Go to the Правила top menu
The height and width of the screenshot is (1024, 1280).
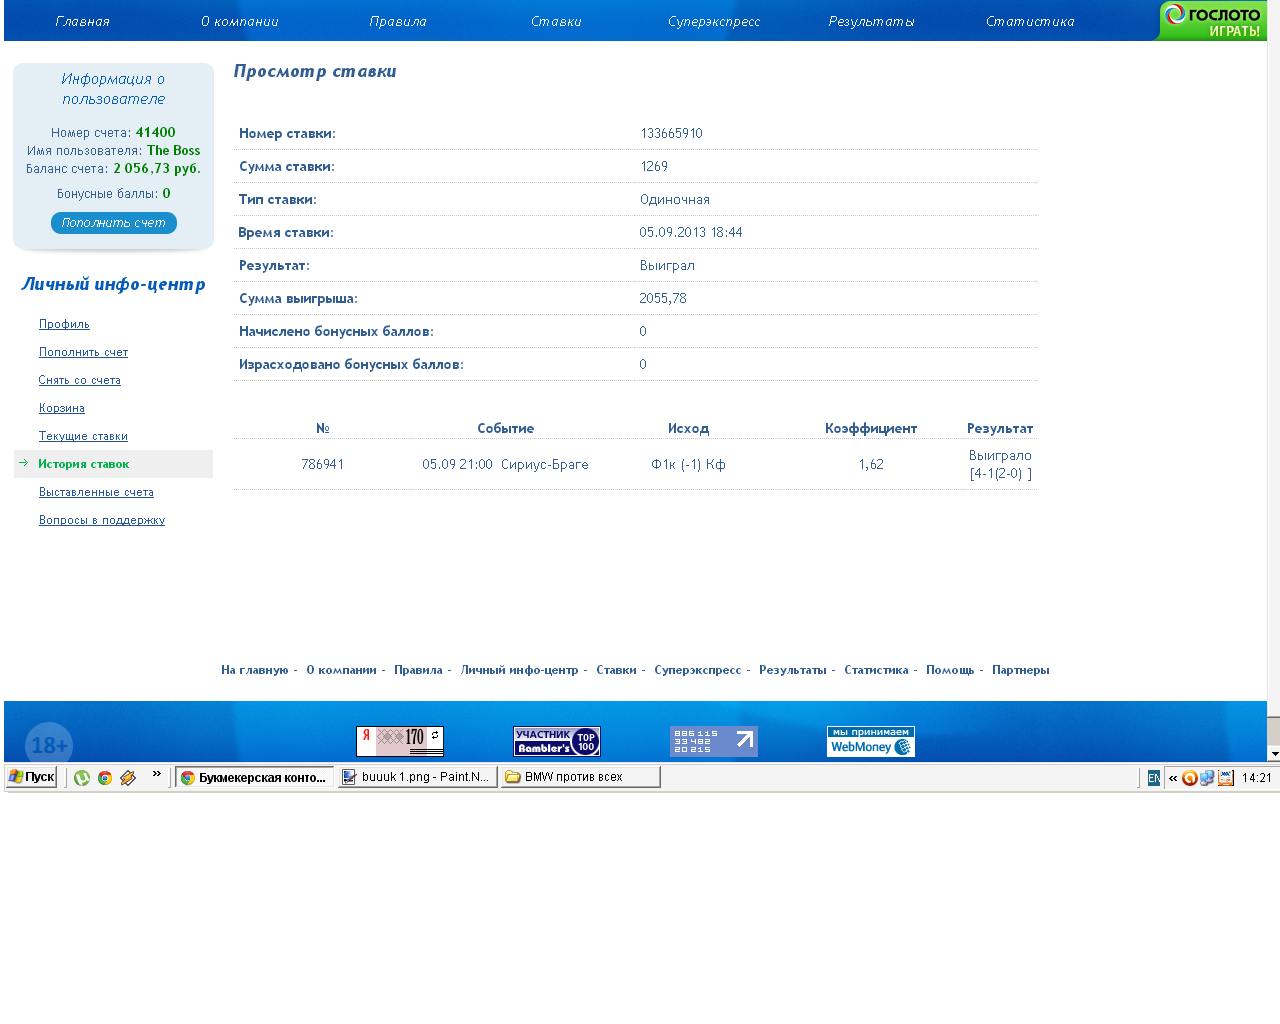point(398,21)
